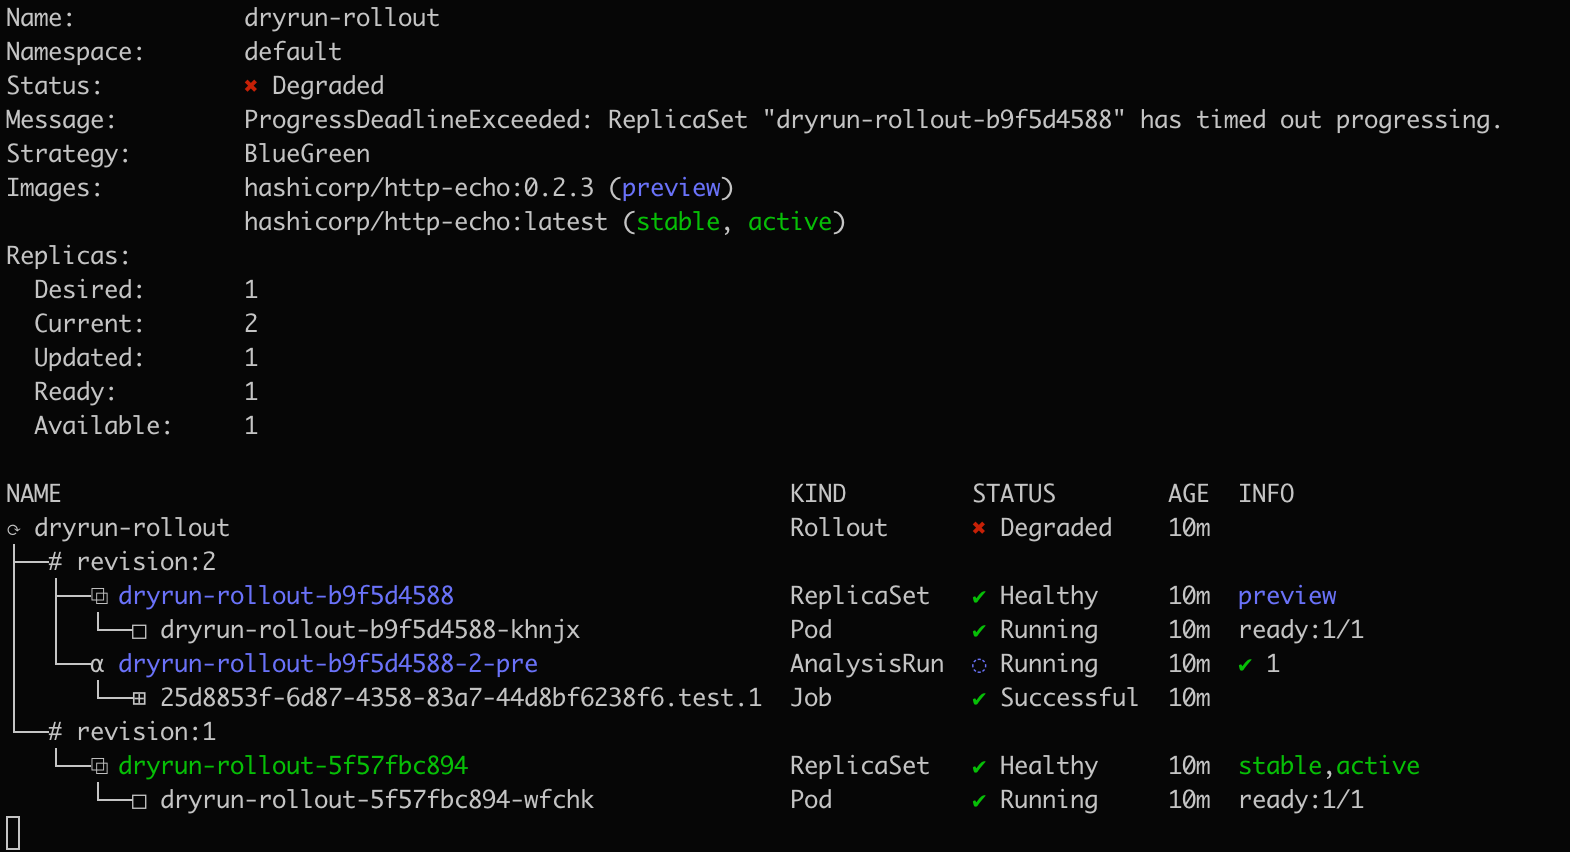Click the 'Rollout' kind cell
This screenshot has width=1570, height=852.
click(x=839, y=528)
